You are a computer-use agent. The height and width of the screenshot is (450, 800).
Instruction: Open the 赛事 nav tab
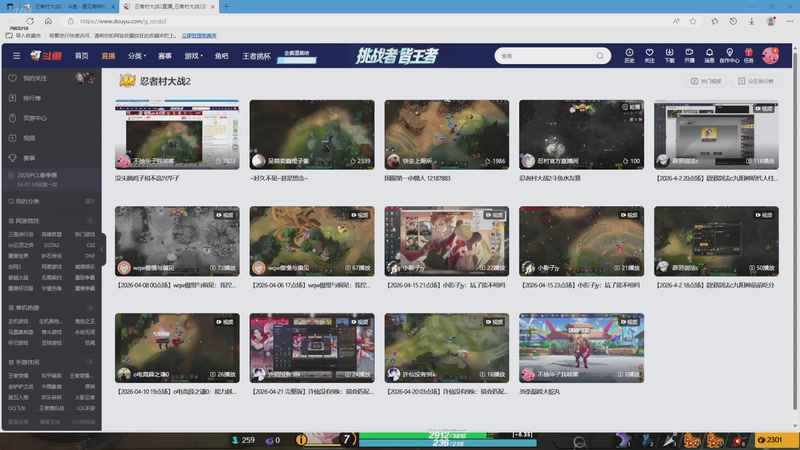pos(165,56)
